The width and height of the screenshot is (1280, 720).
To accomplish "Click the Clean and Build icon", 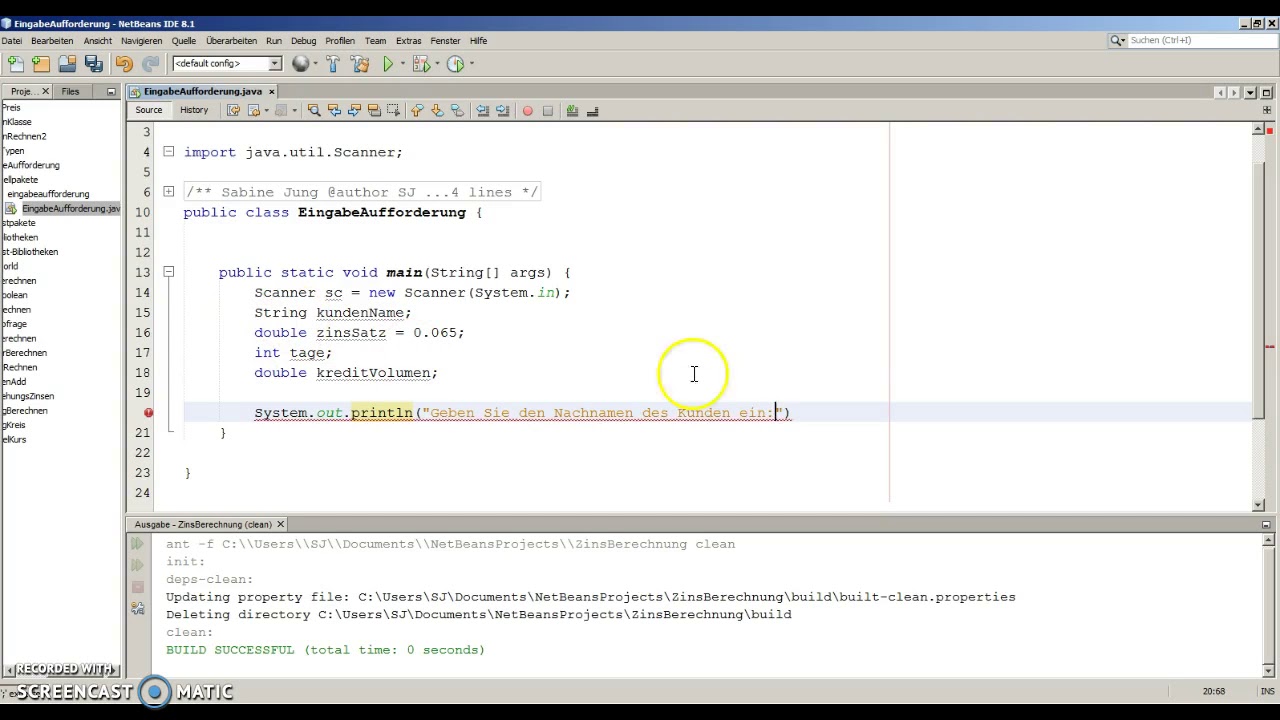I will (360, 64).
